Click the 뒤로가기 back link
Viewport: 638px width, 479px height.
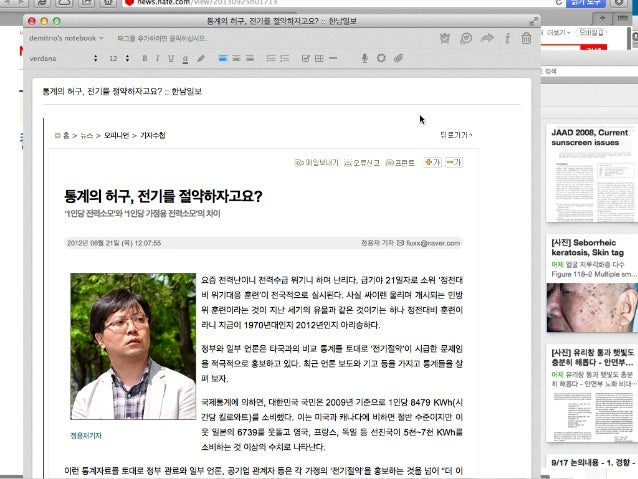pos(456,135)
